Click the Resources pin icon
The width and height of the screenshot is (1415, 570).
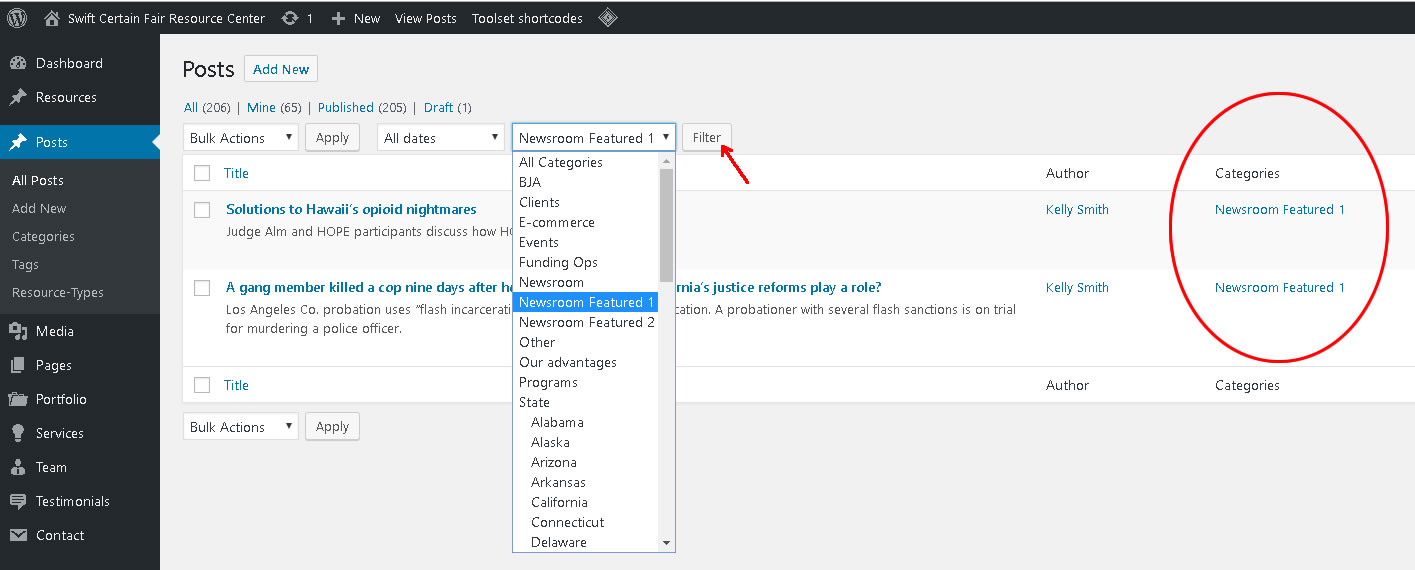[x=18, y=97]
